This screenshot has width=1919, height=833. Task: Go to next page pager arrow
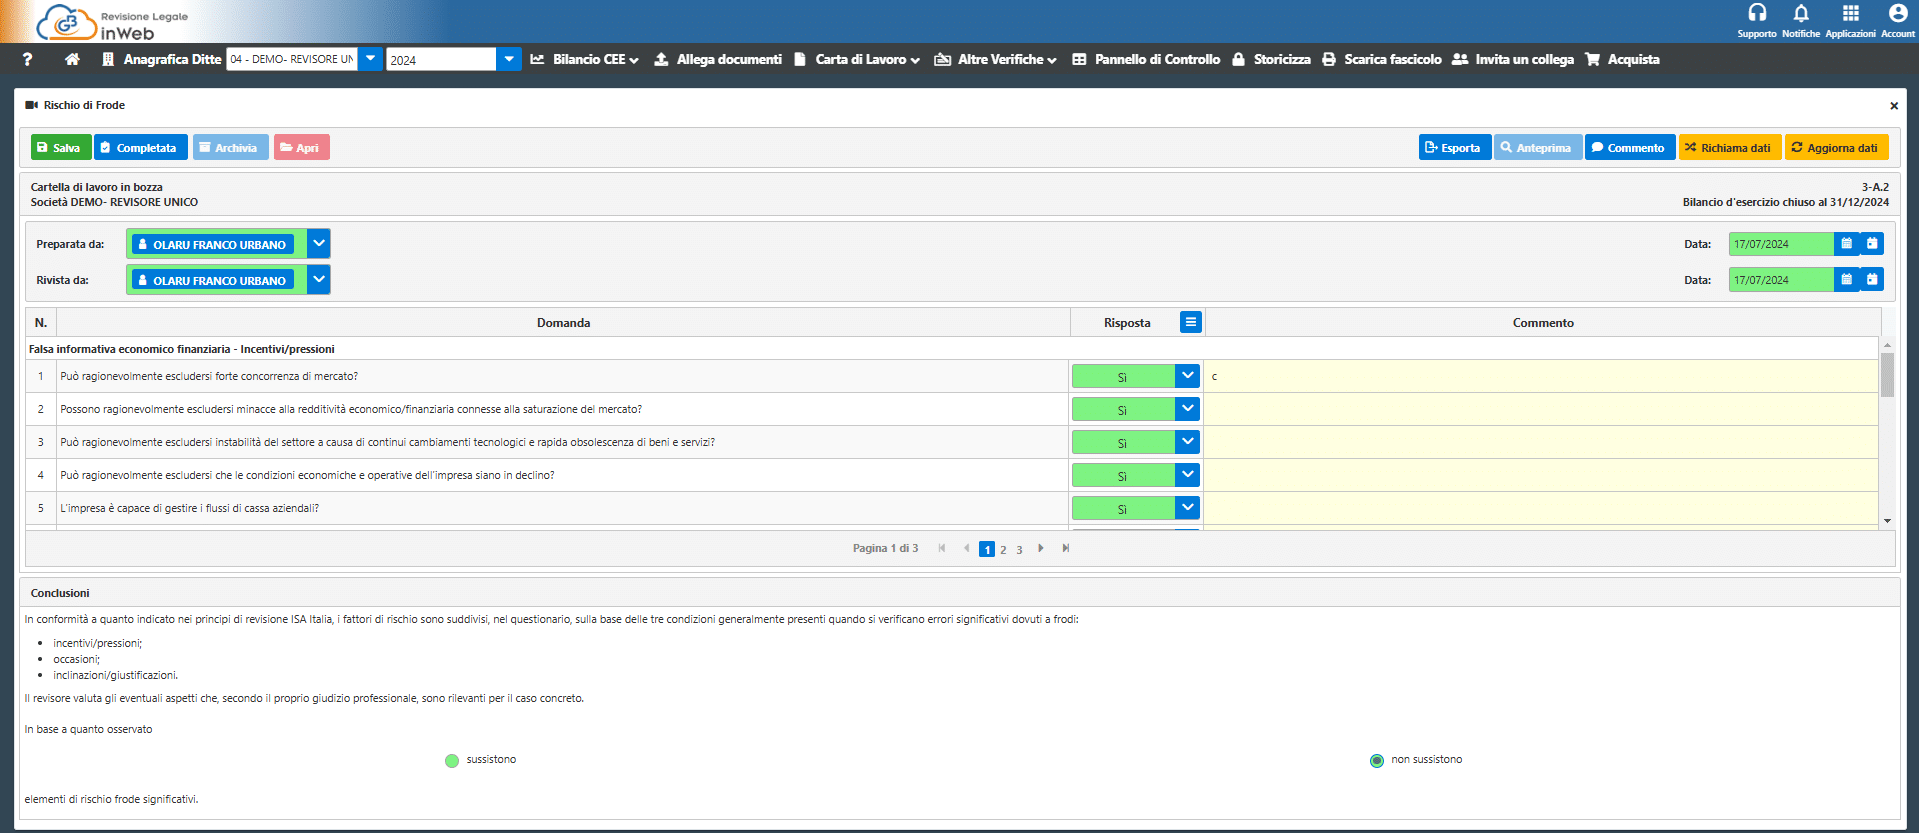(1041, 548)
